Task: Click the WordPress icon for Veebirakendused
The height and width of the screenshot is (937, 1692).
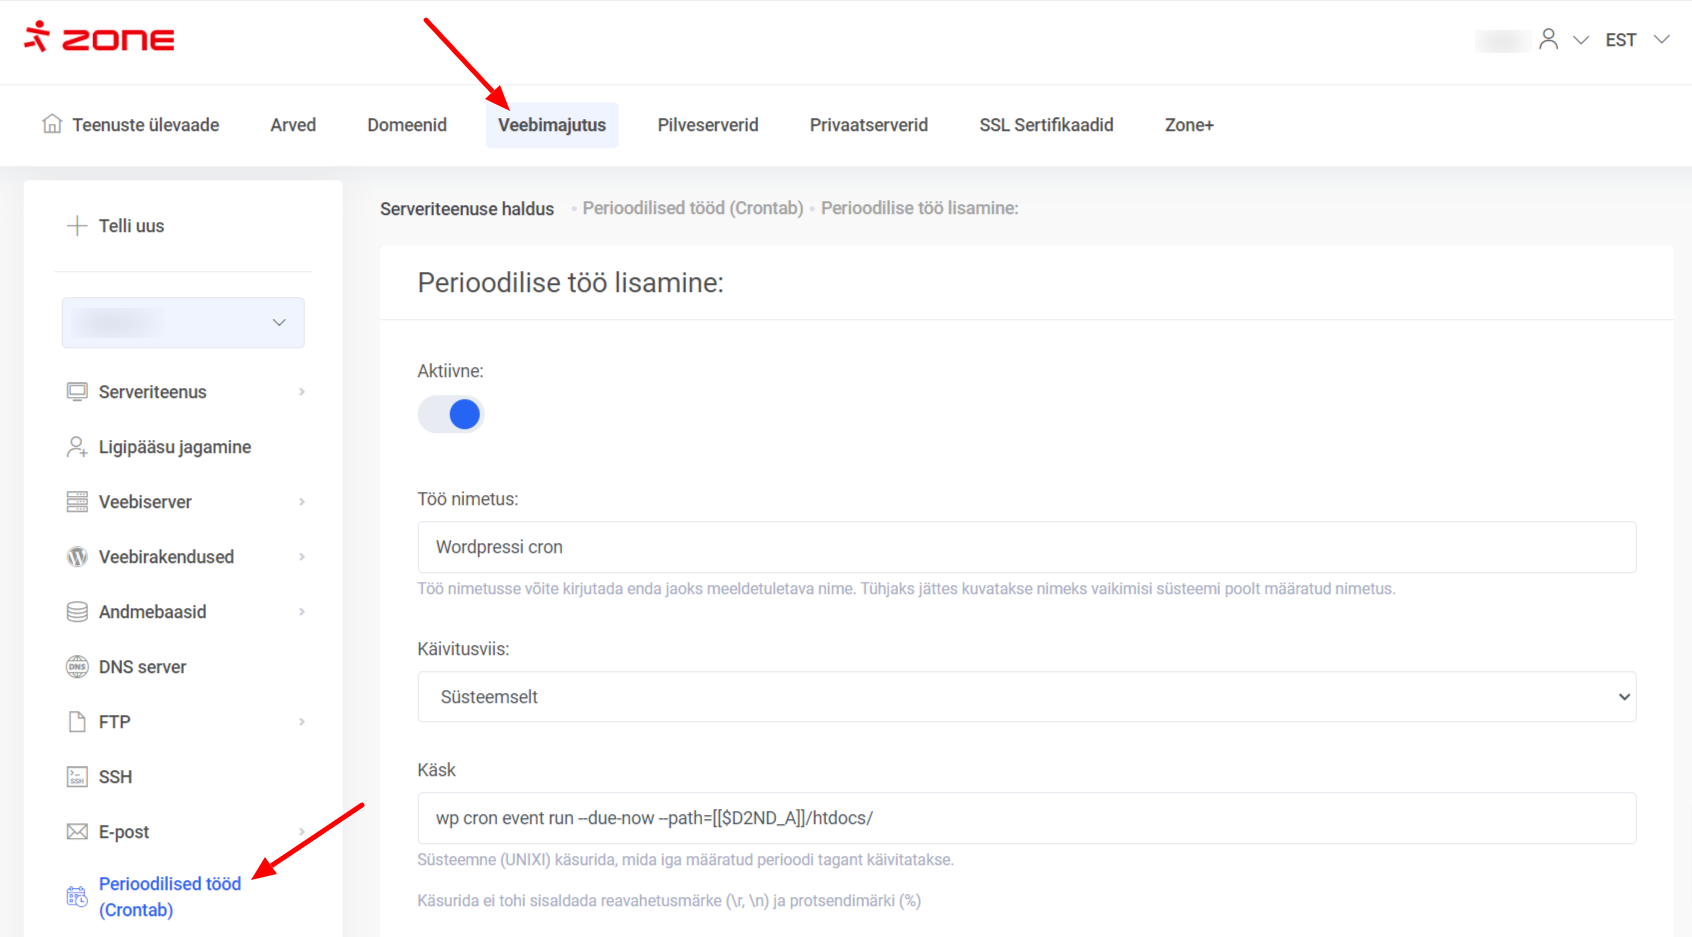Action: click(x=77, y=557)
